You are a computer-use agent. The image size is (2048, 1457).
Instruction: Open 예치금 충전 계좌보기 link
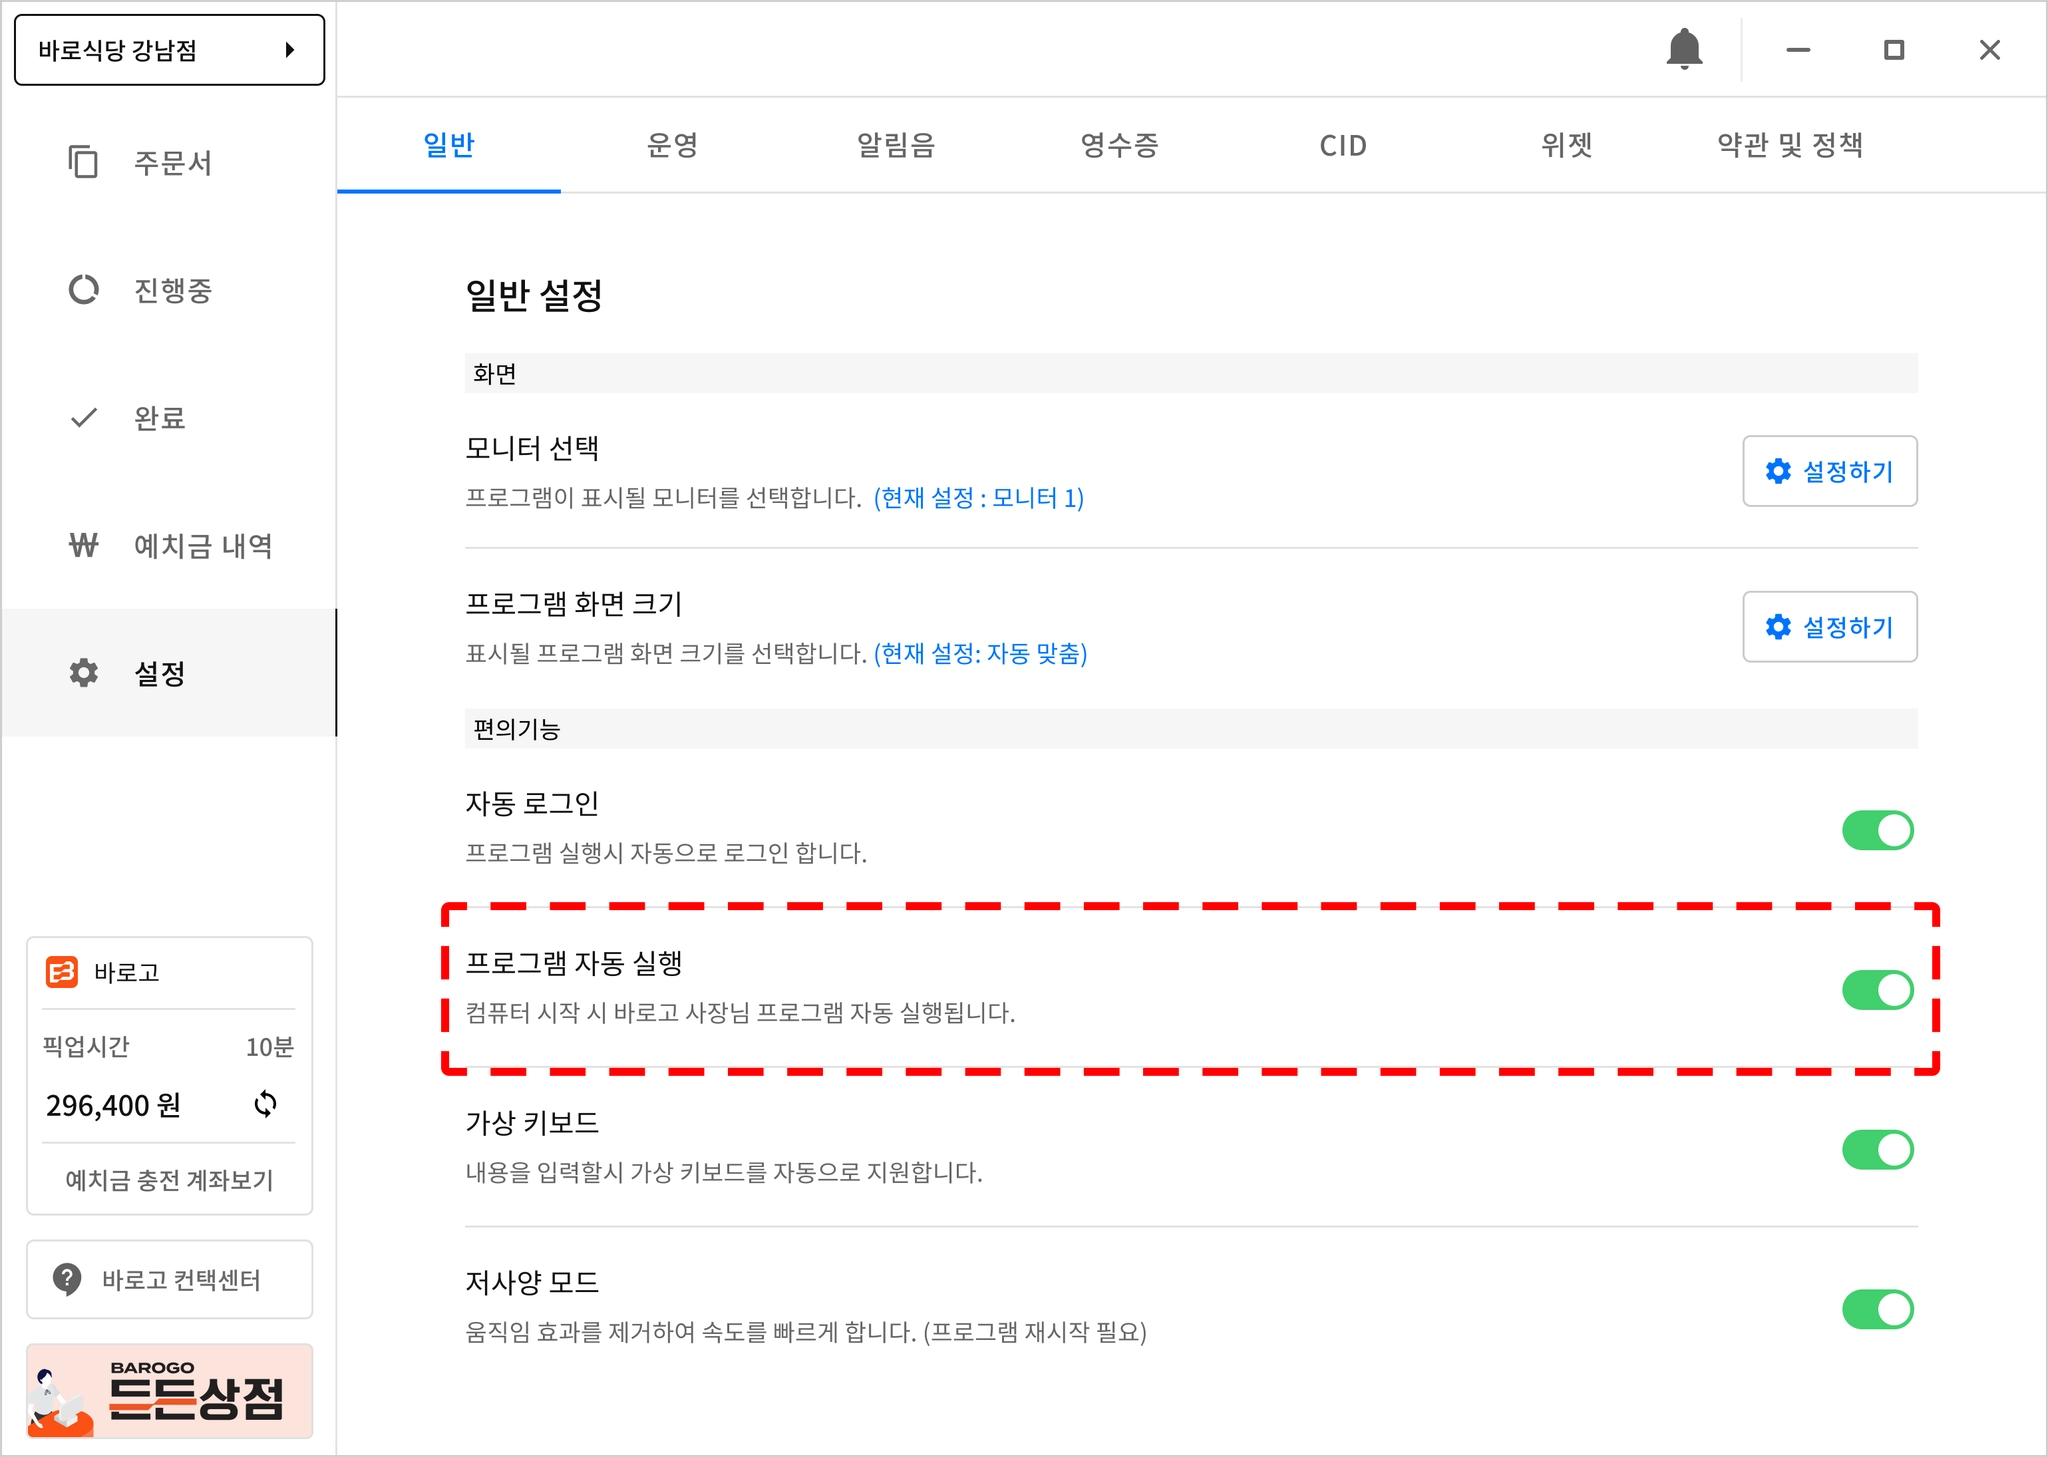click(170, 1180)
